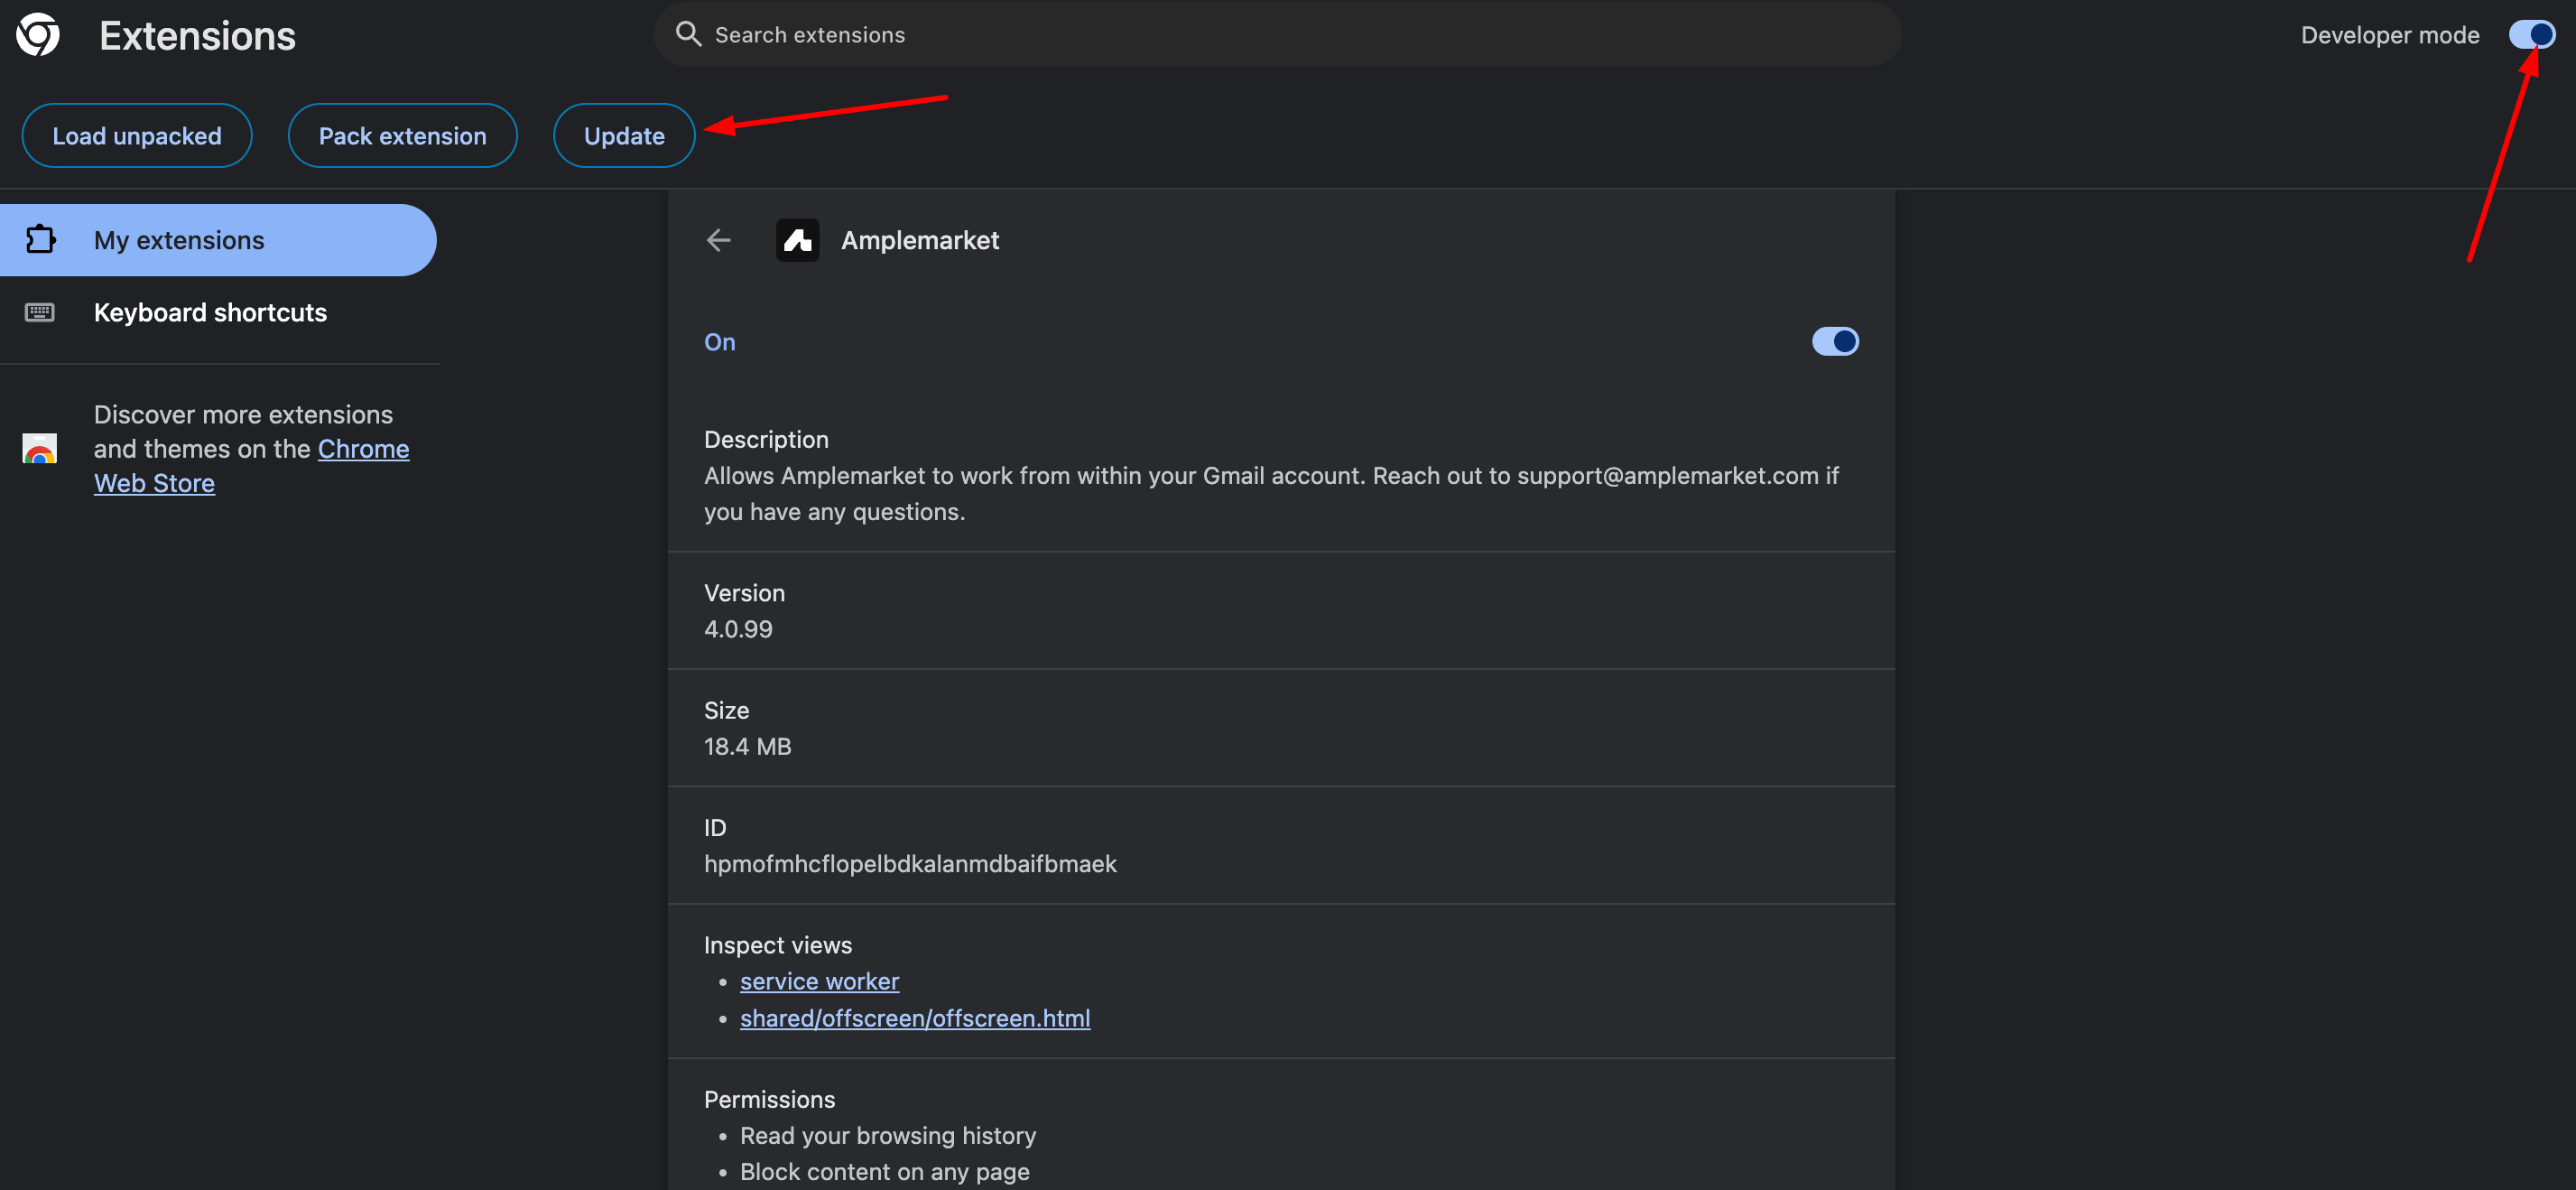Inspect the service worker view
This screenshot has width=2576, height=1190.
click(819, 981)
